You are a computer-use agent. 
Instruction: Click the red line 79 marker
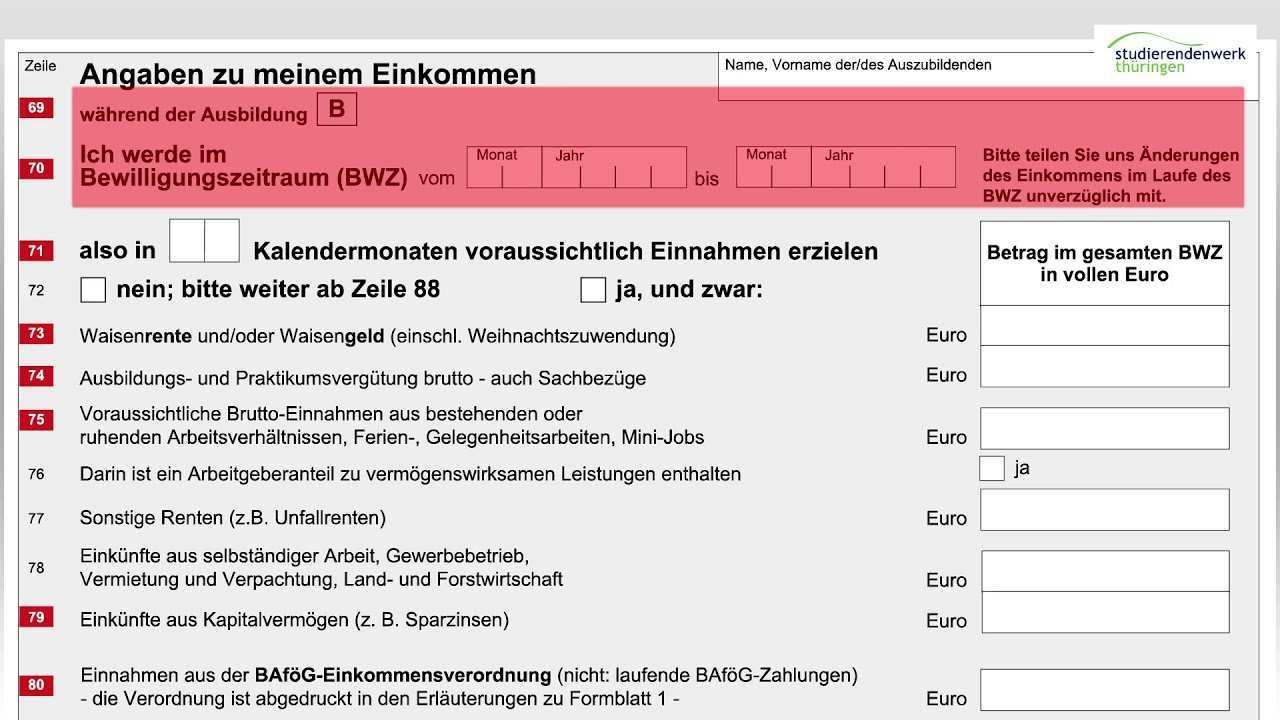36,617
